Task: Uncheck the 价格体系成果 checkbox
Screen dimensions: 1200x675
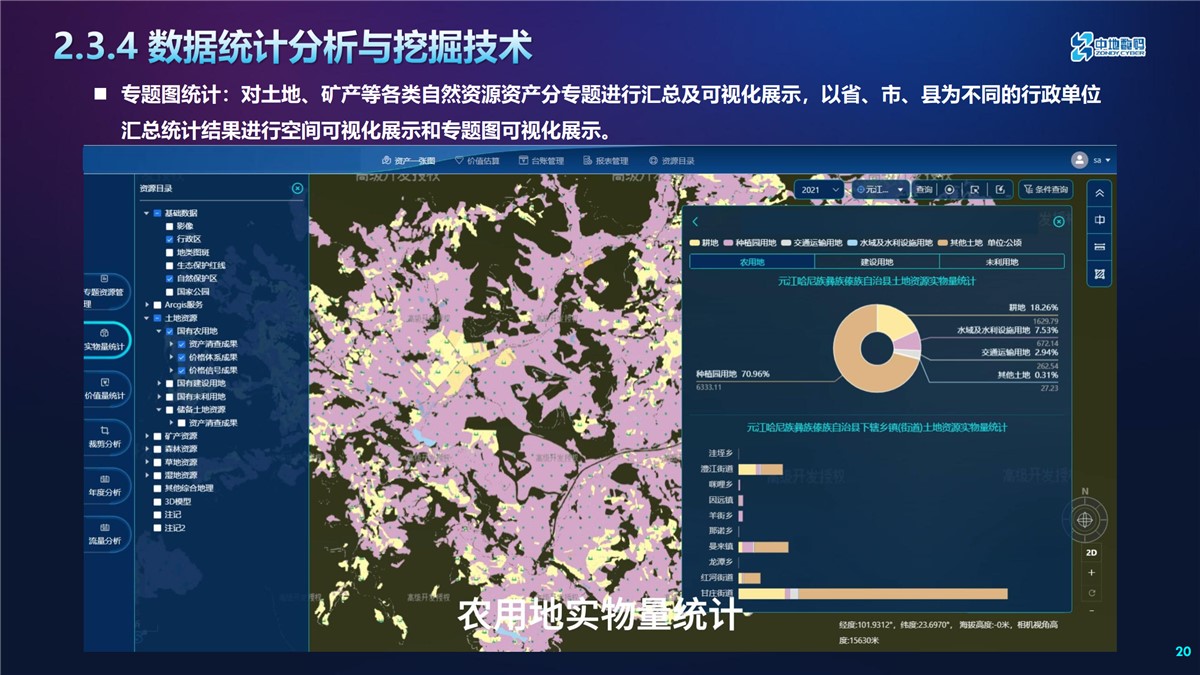Action: [181, 357]
